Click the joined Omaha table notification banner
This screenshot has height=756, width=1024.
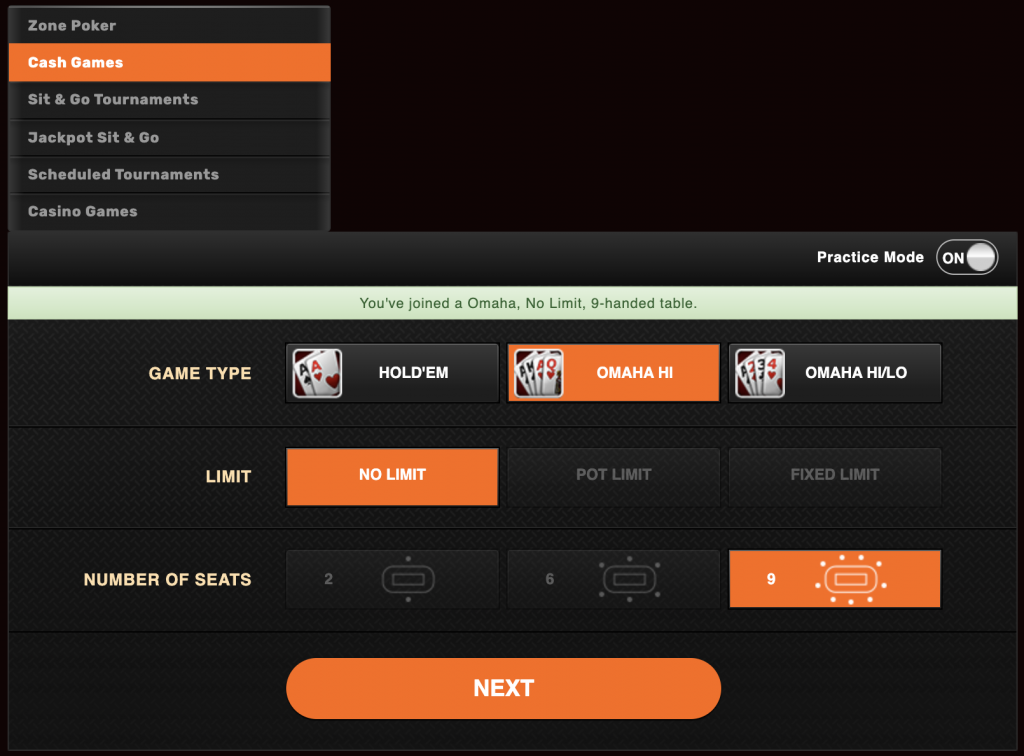512,303
